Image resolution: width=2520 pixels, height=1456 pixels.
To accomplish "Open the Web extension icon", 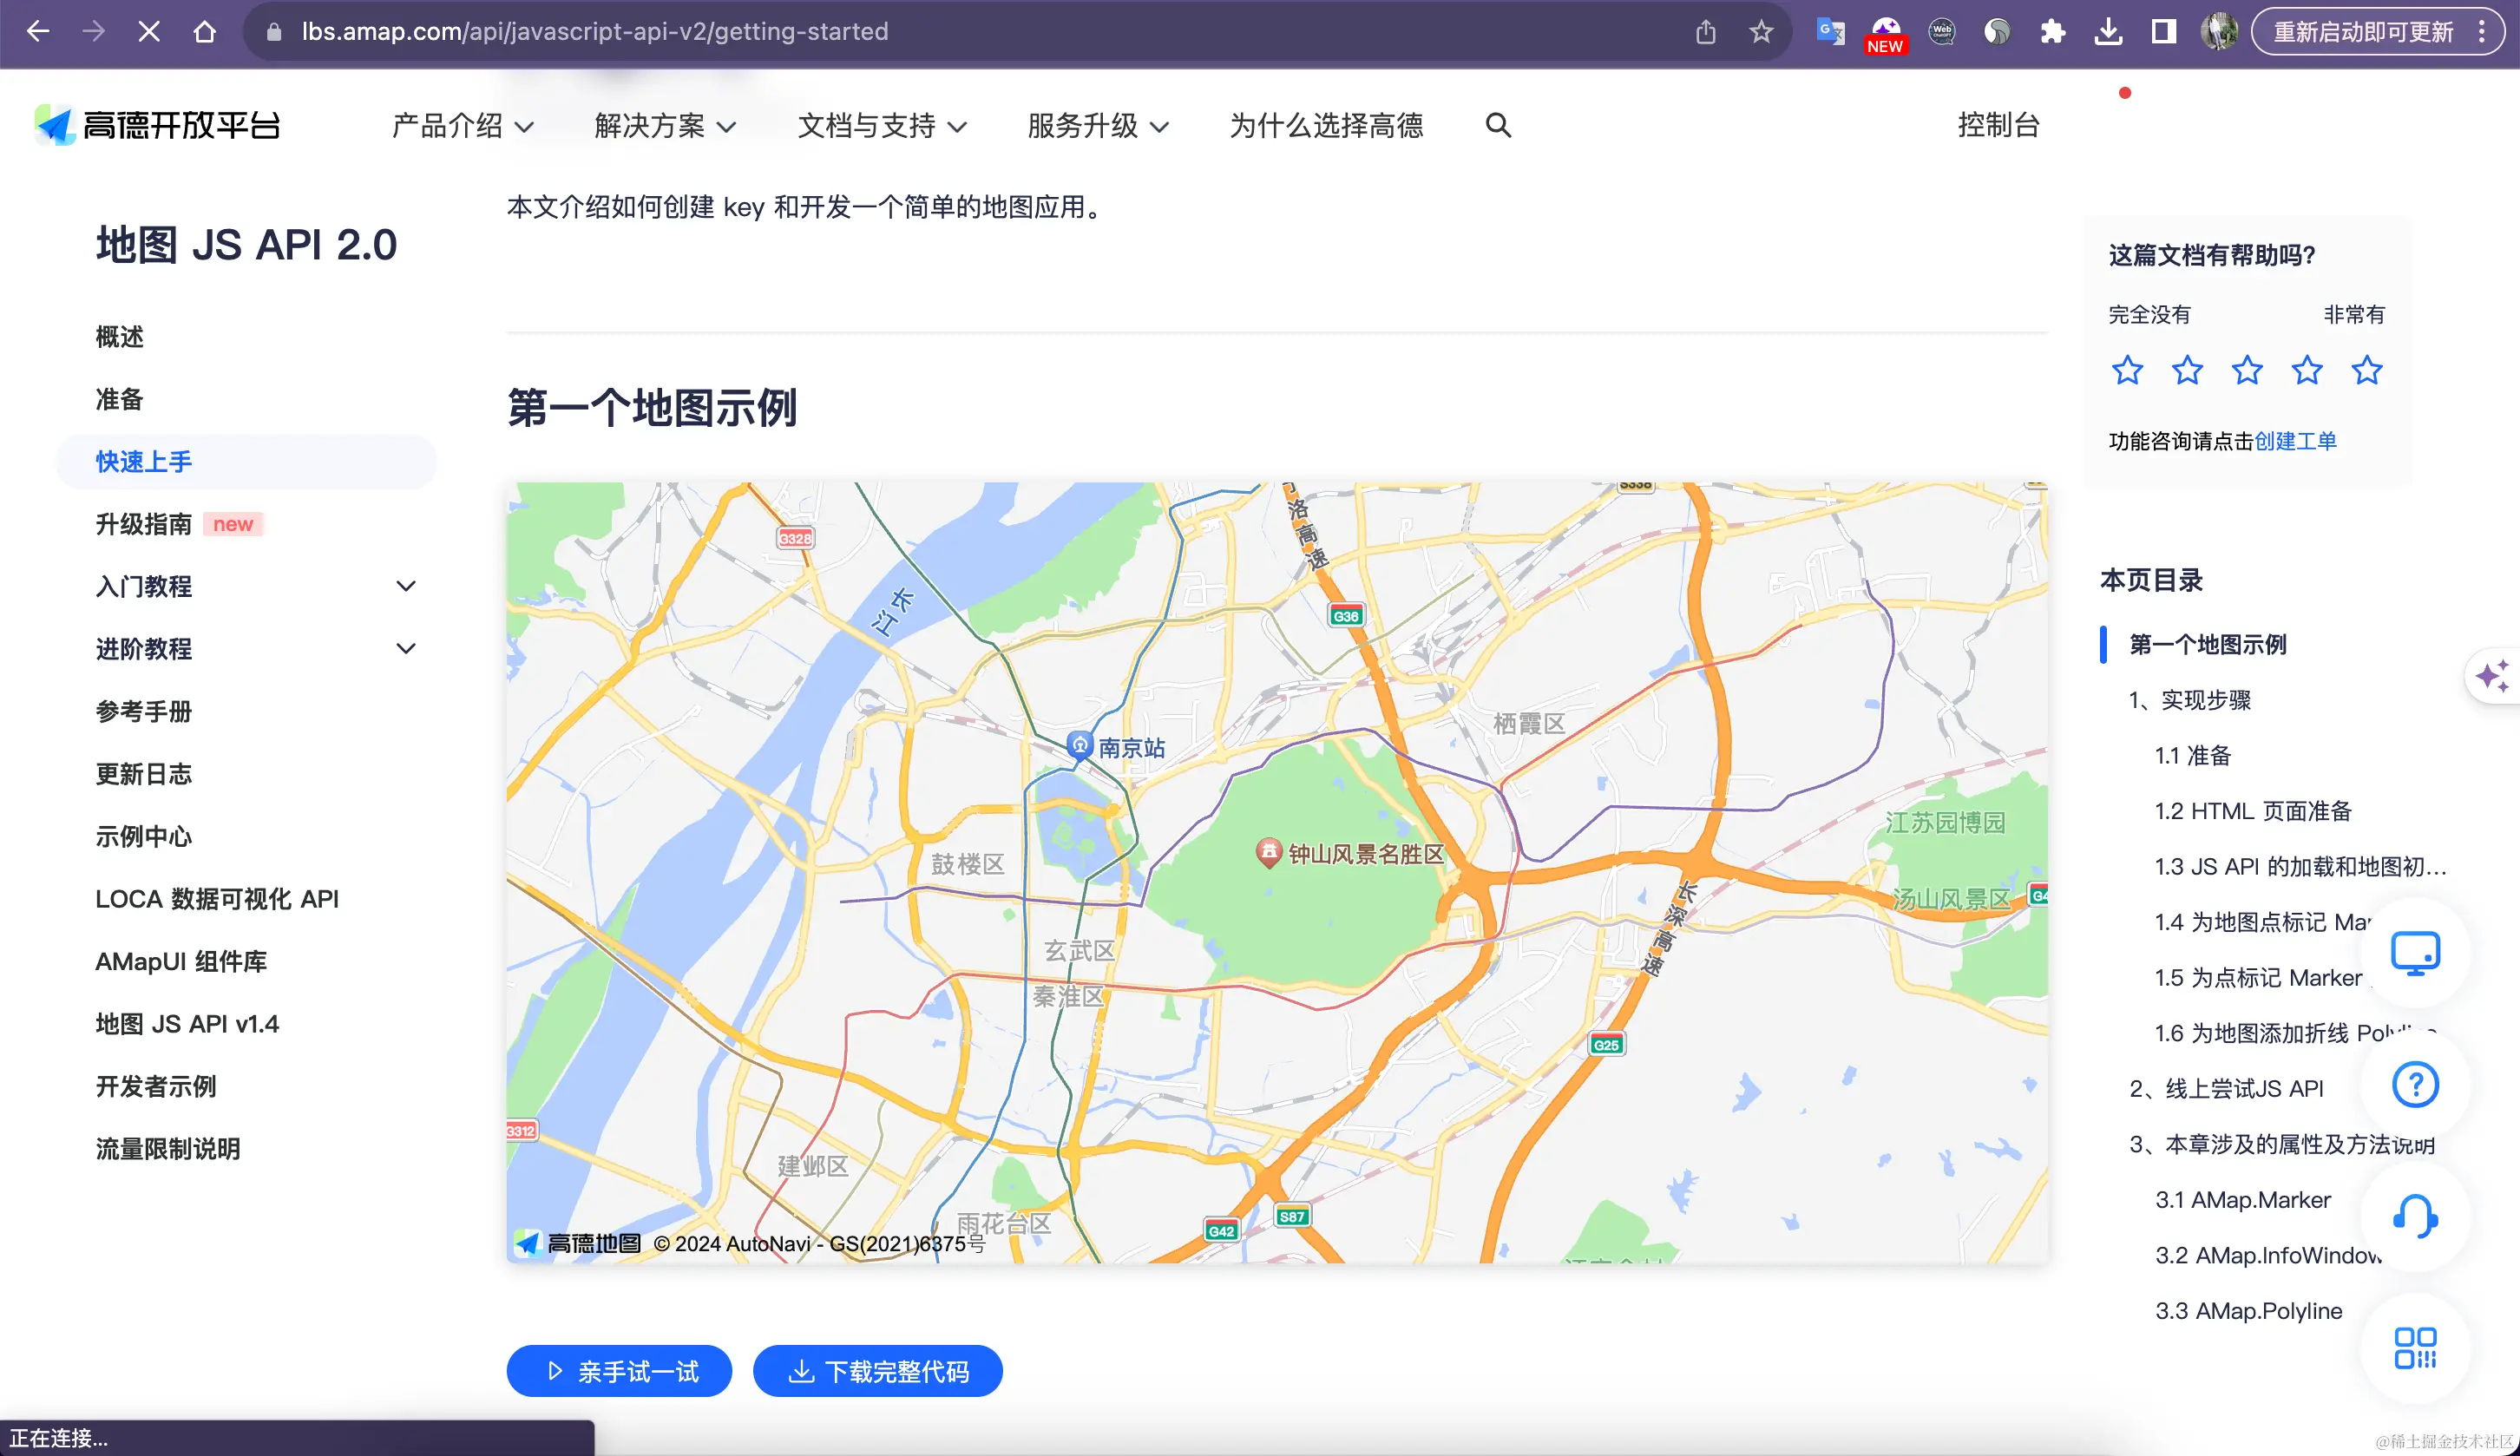I will coord(1942,32).
